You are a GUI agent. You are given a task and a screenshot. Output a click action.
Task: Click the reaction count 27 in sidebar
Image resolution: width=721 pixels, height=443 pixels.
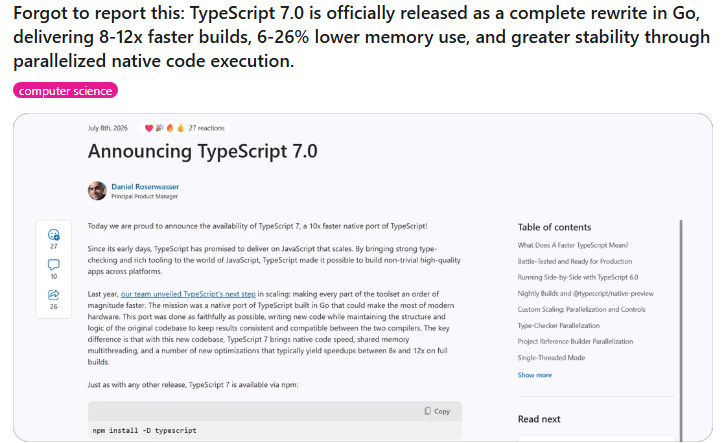pyautogui.click(x=54, y=247)
